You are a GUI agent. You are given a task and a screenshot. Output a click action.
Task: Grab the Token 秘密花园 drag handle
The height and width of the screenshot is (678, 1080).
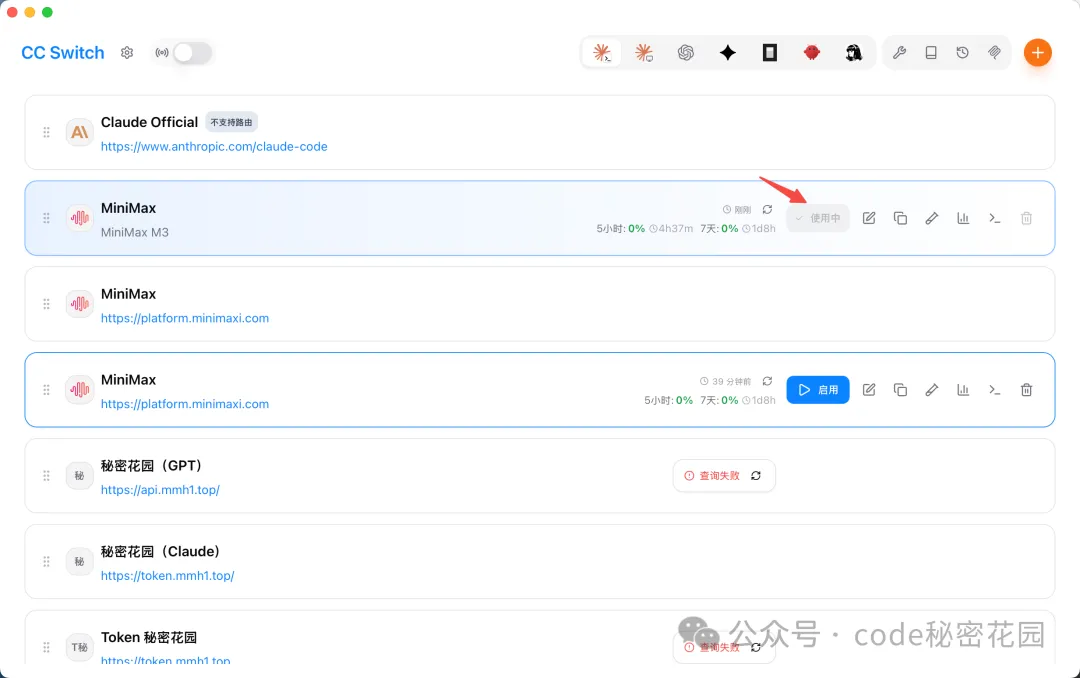pos(46,648)
